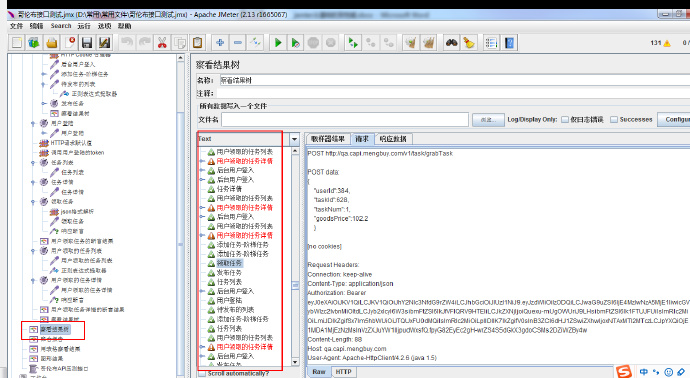Start the test with the green play icon
This screenshot has width=690, height=378.
(x=278, y=43)
